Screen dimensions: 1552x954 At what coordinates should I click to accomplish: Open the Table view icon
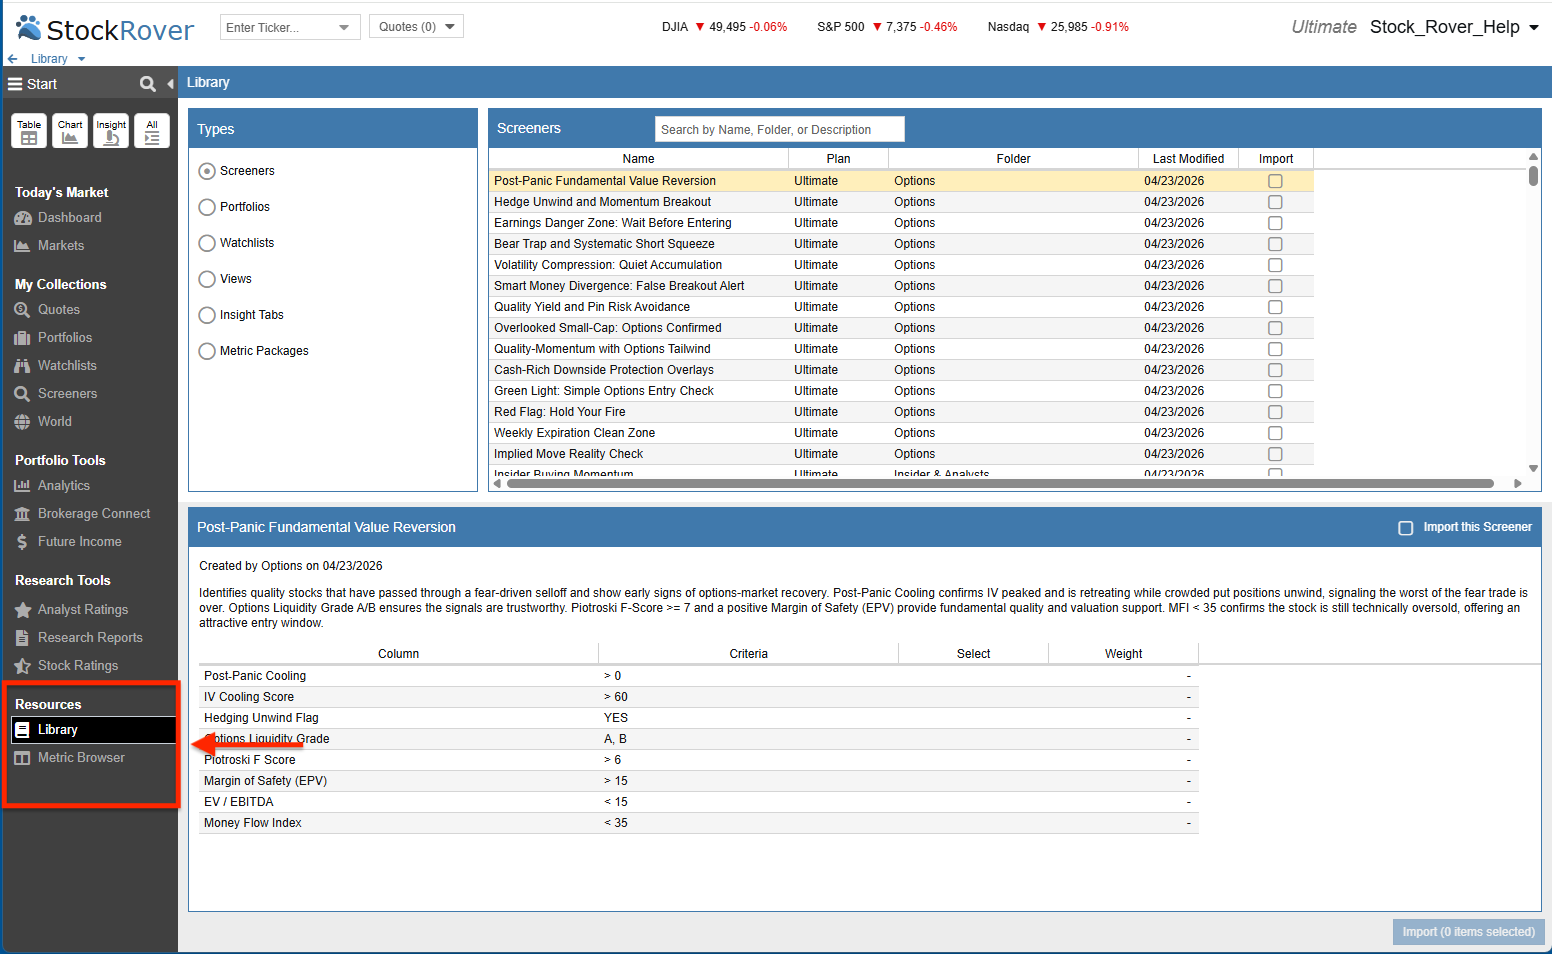pos(29,130)
